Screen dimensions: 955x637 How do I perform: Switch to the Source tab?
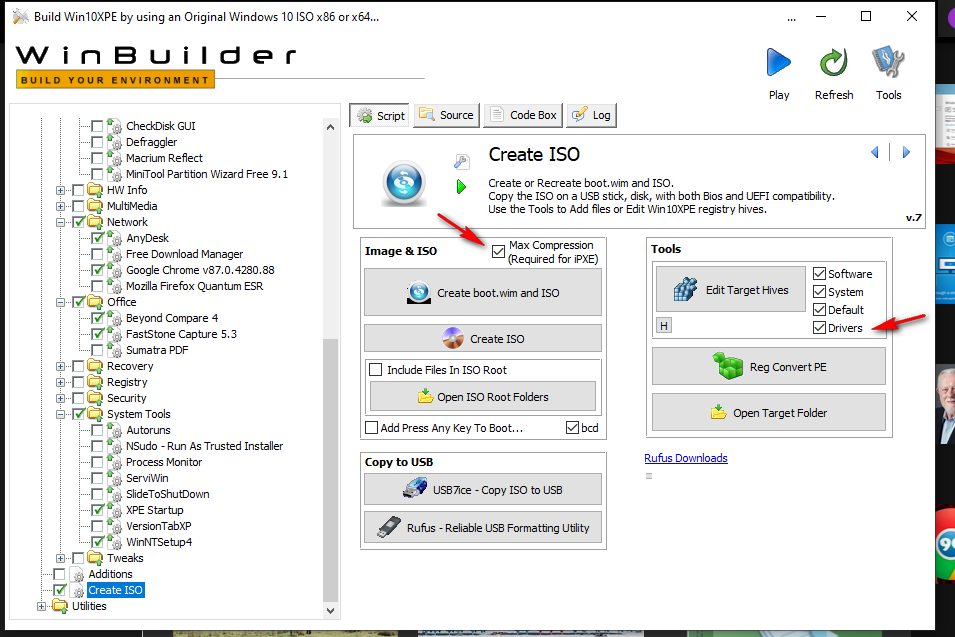(446, 115)
